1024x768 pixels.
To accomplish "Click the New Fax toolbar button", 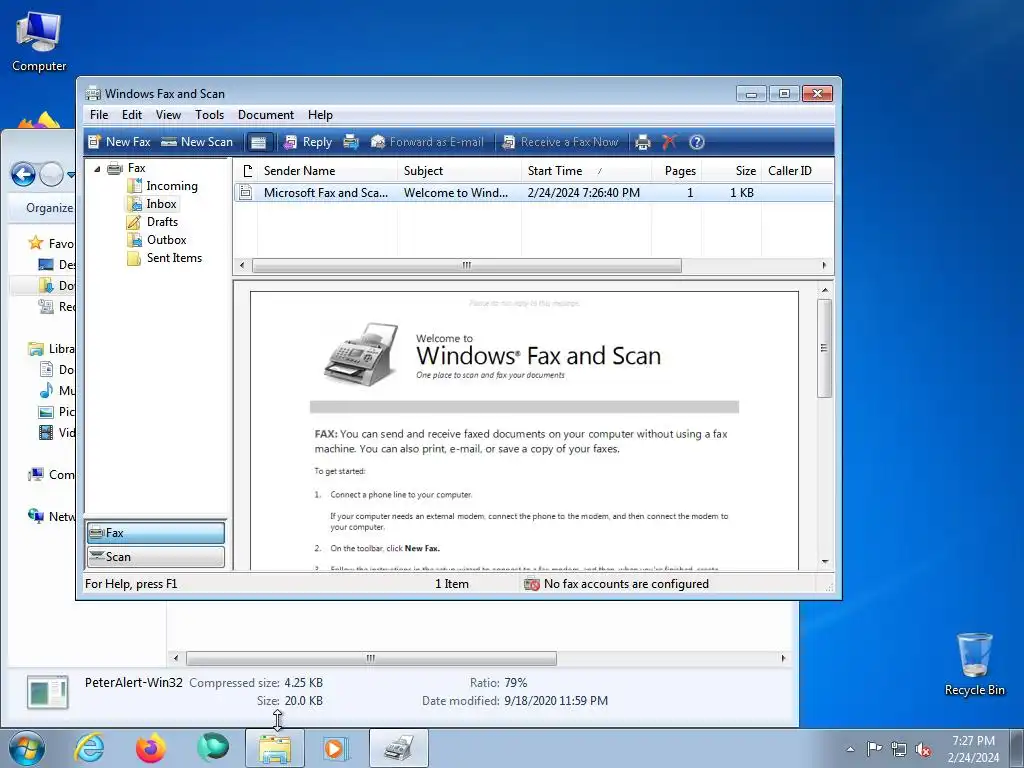I will pyautogui.click(x=120, y=142).
